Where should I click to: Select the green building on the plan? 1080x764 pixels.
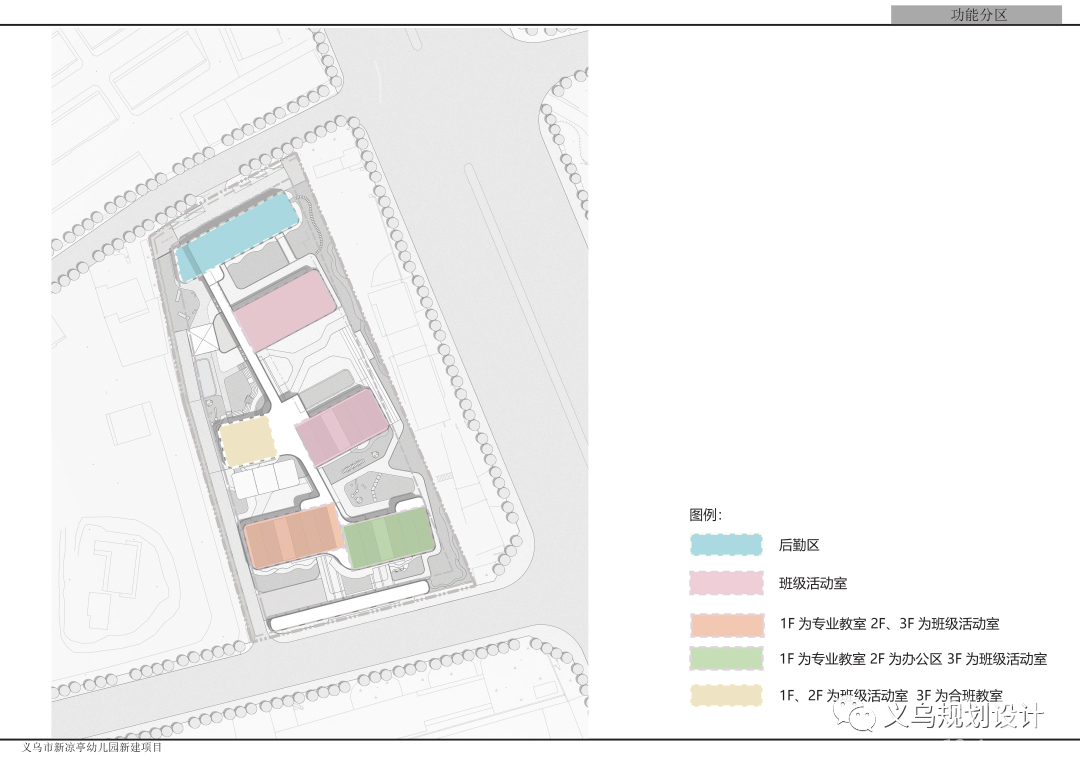coord(388,536)
